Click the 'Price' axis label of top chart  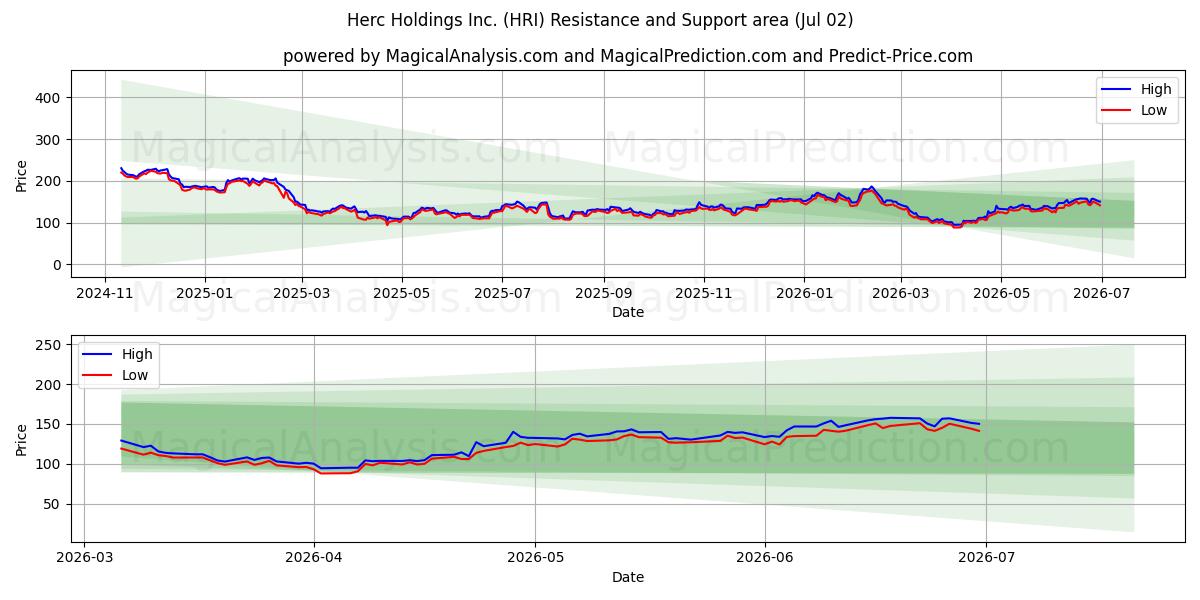(22, 174)
